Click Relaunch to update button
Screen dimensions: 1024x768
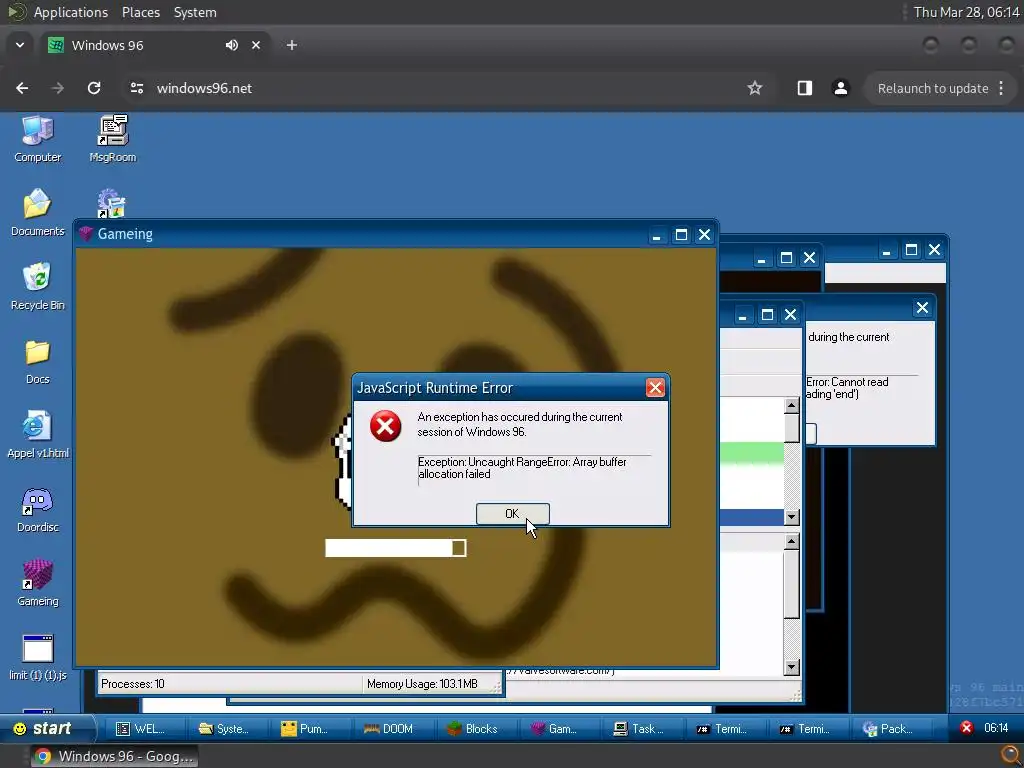pos(933,88)
